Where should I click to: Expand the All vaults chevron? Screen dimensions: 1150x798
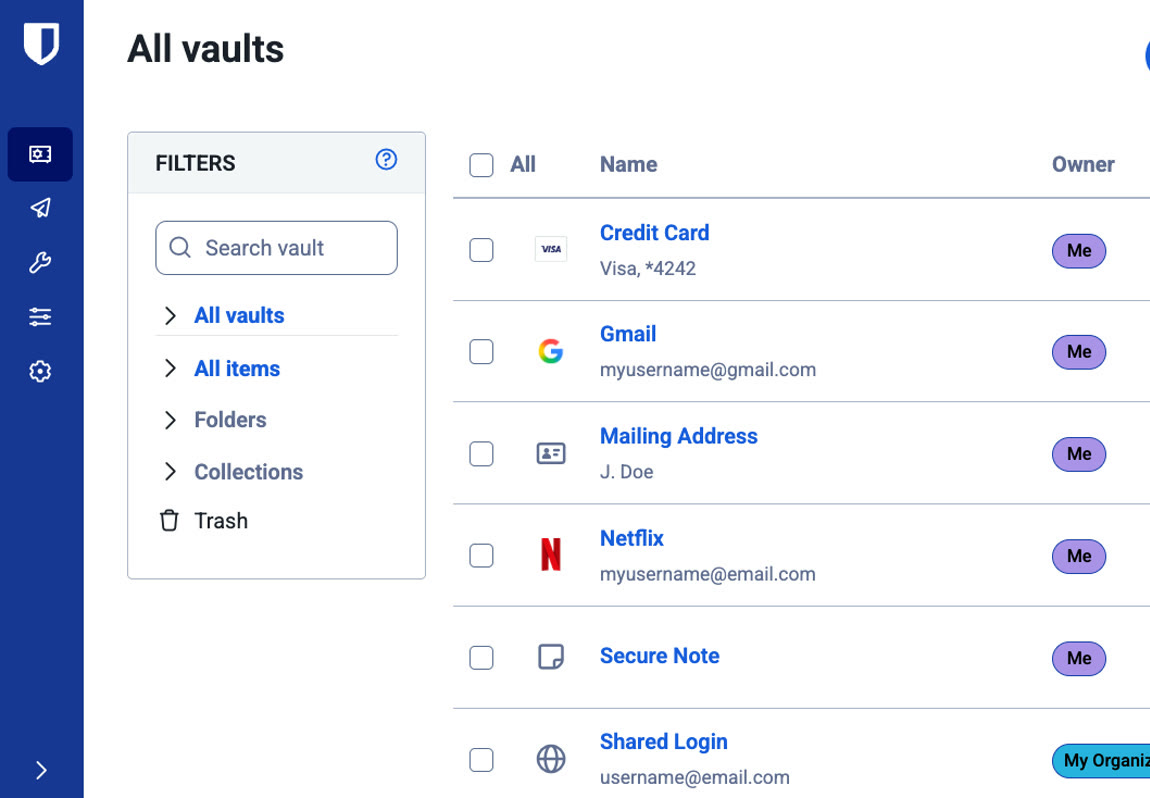tap(170, 315)
